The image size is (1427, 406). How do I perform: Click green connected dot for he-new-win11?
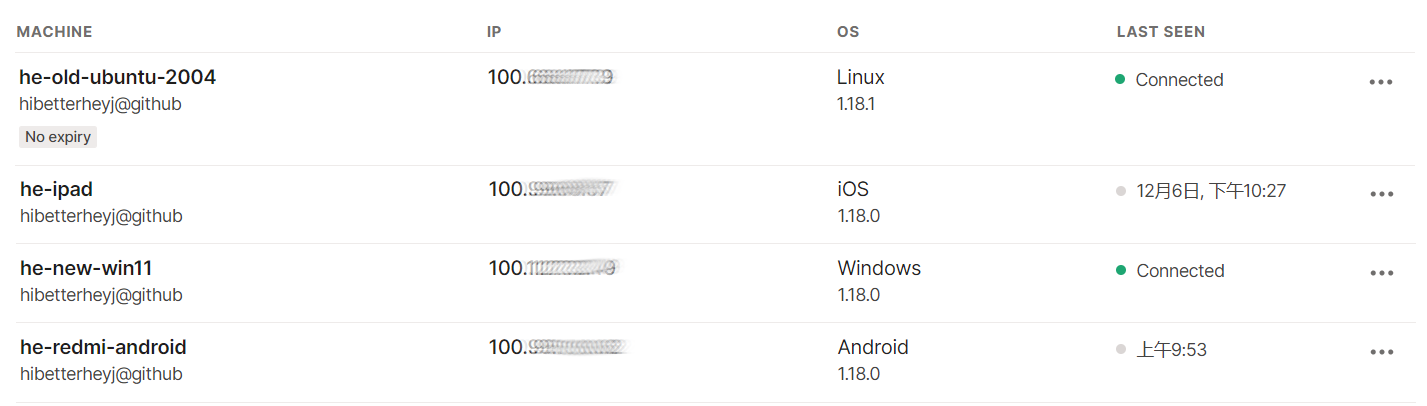[1120, 270]
